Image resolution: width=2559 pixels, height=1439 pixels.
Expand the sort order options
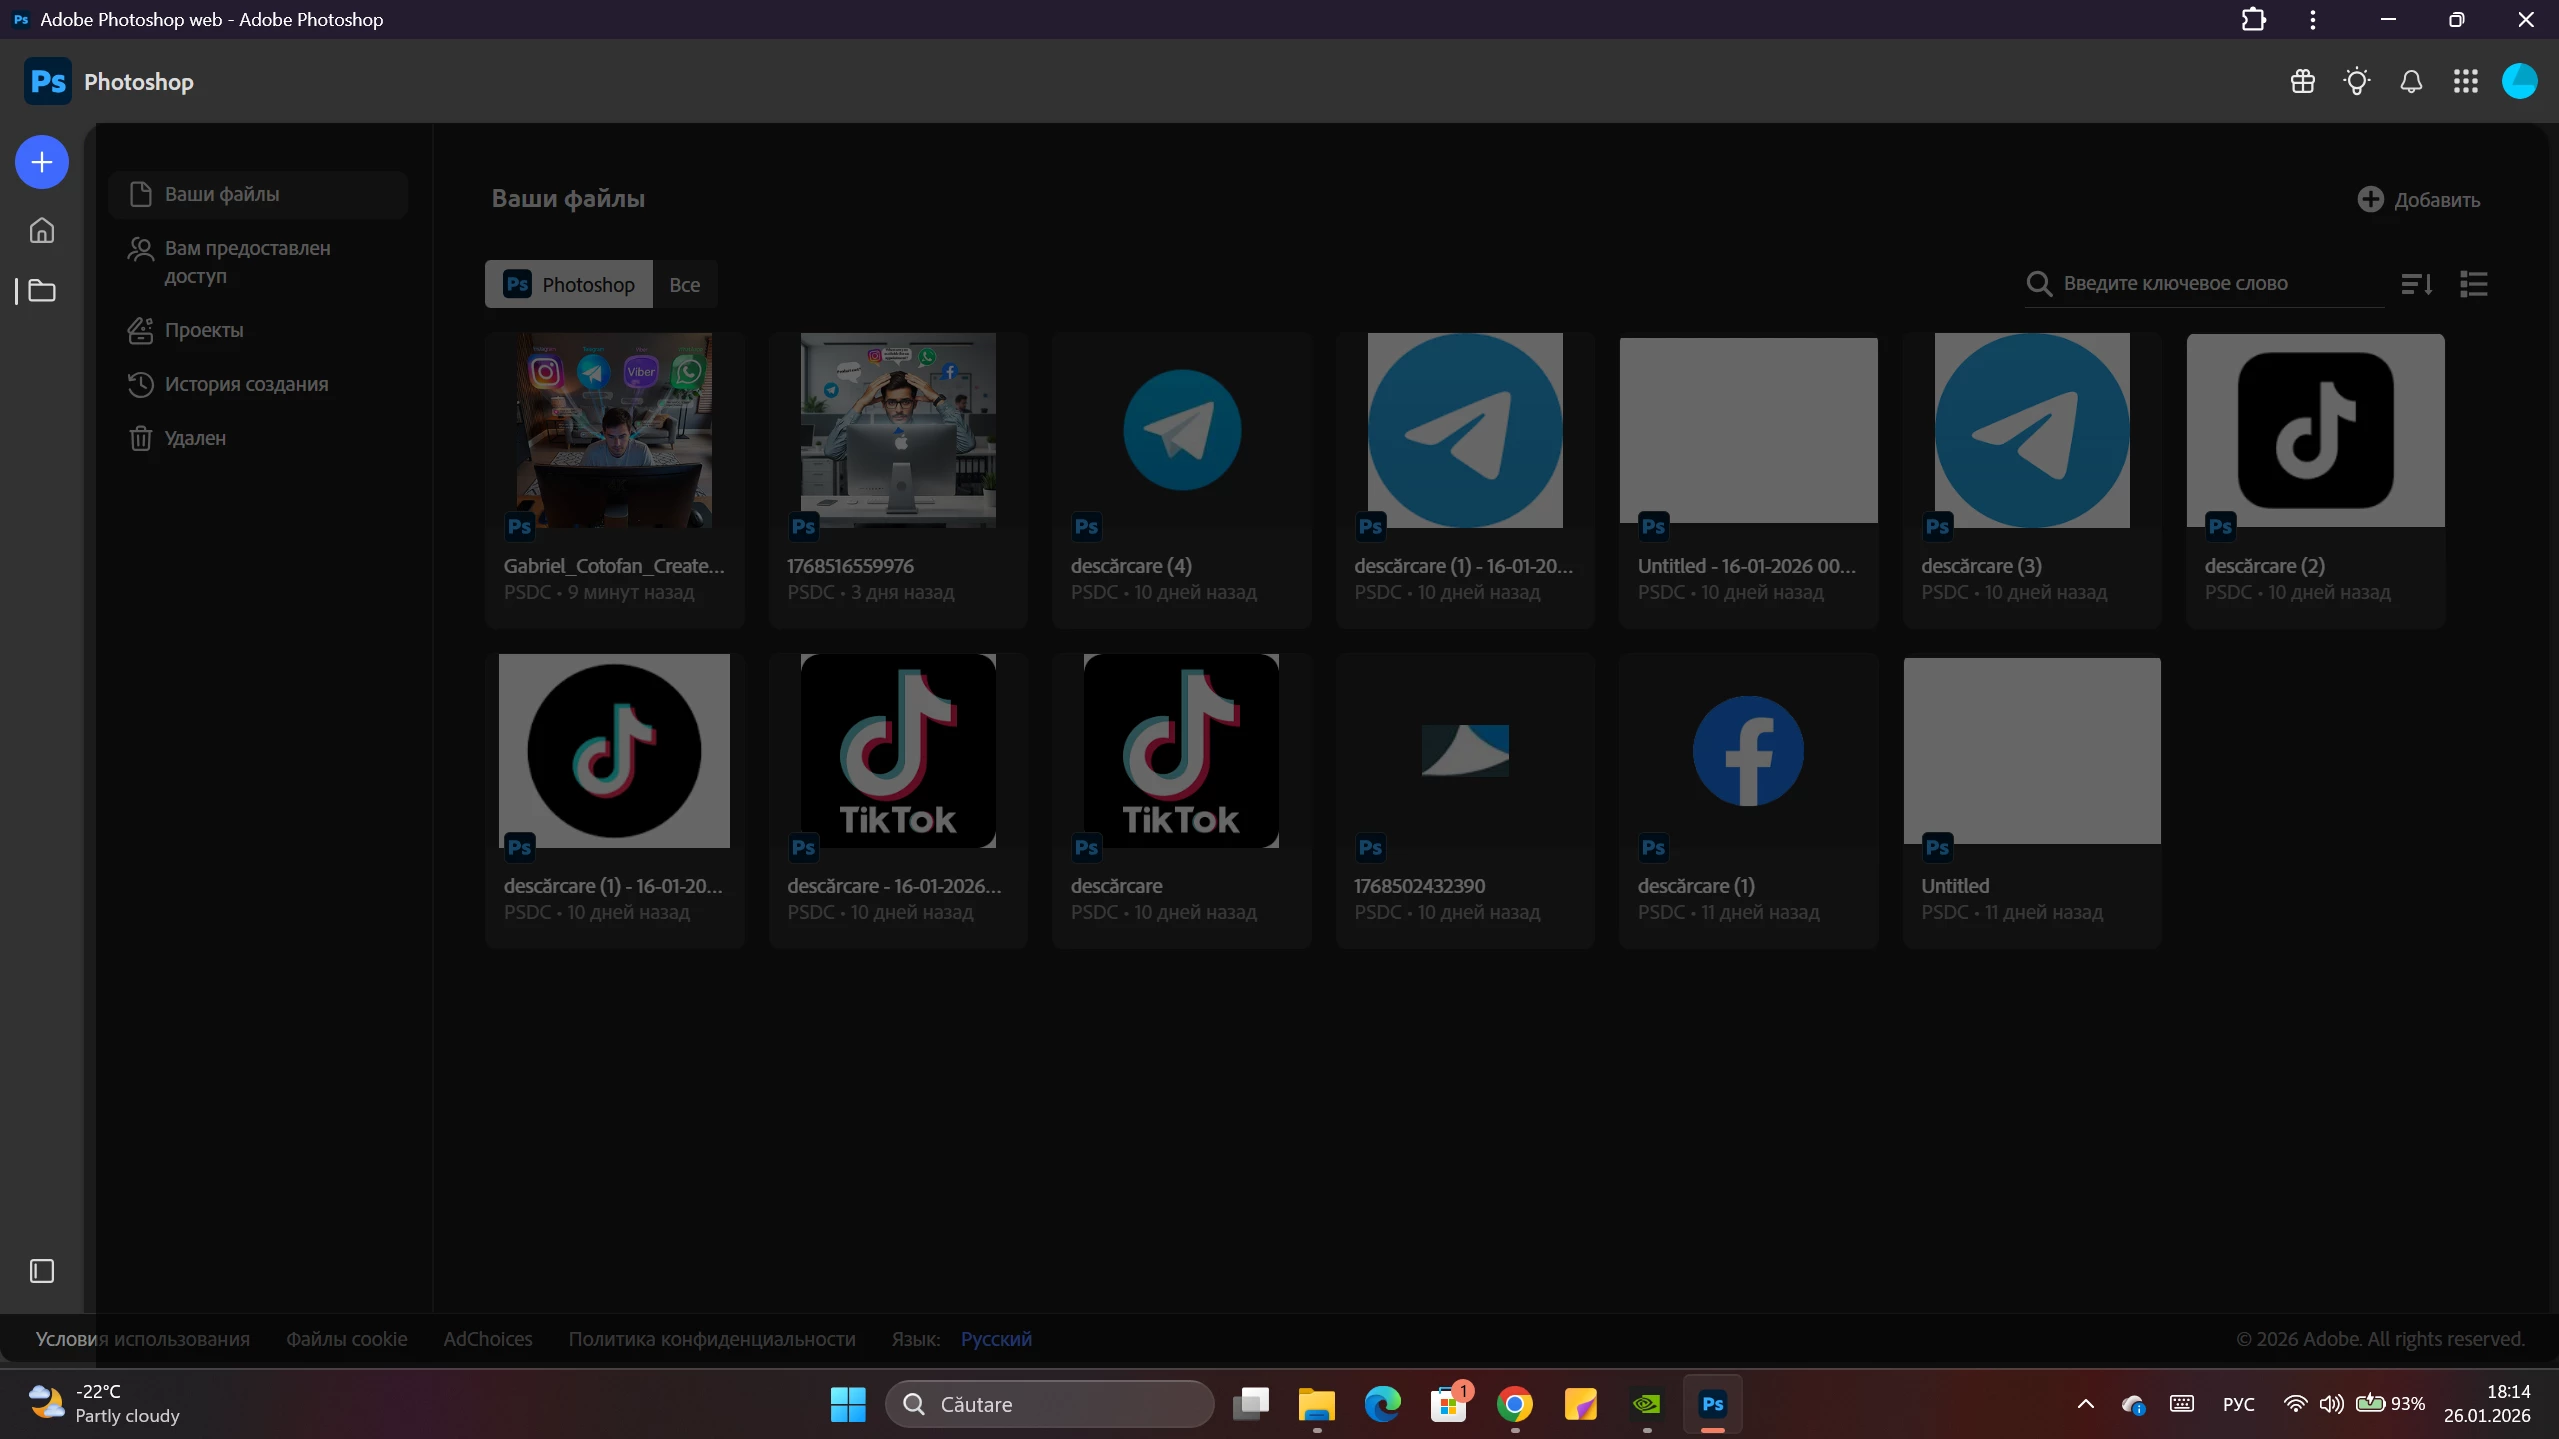pos(2416,285)
